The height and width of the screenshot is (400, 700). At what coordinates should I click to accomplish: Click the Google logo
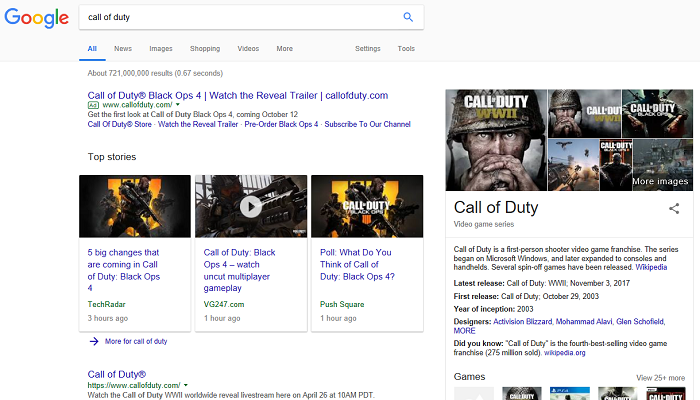(x=37, y=18)
